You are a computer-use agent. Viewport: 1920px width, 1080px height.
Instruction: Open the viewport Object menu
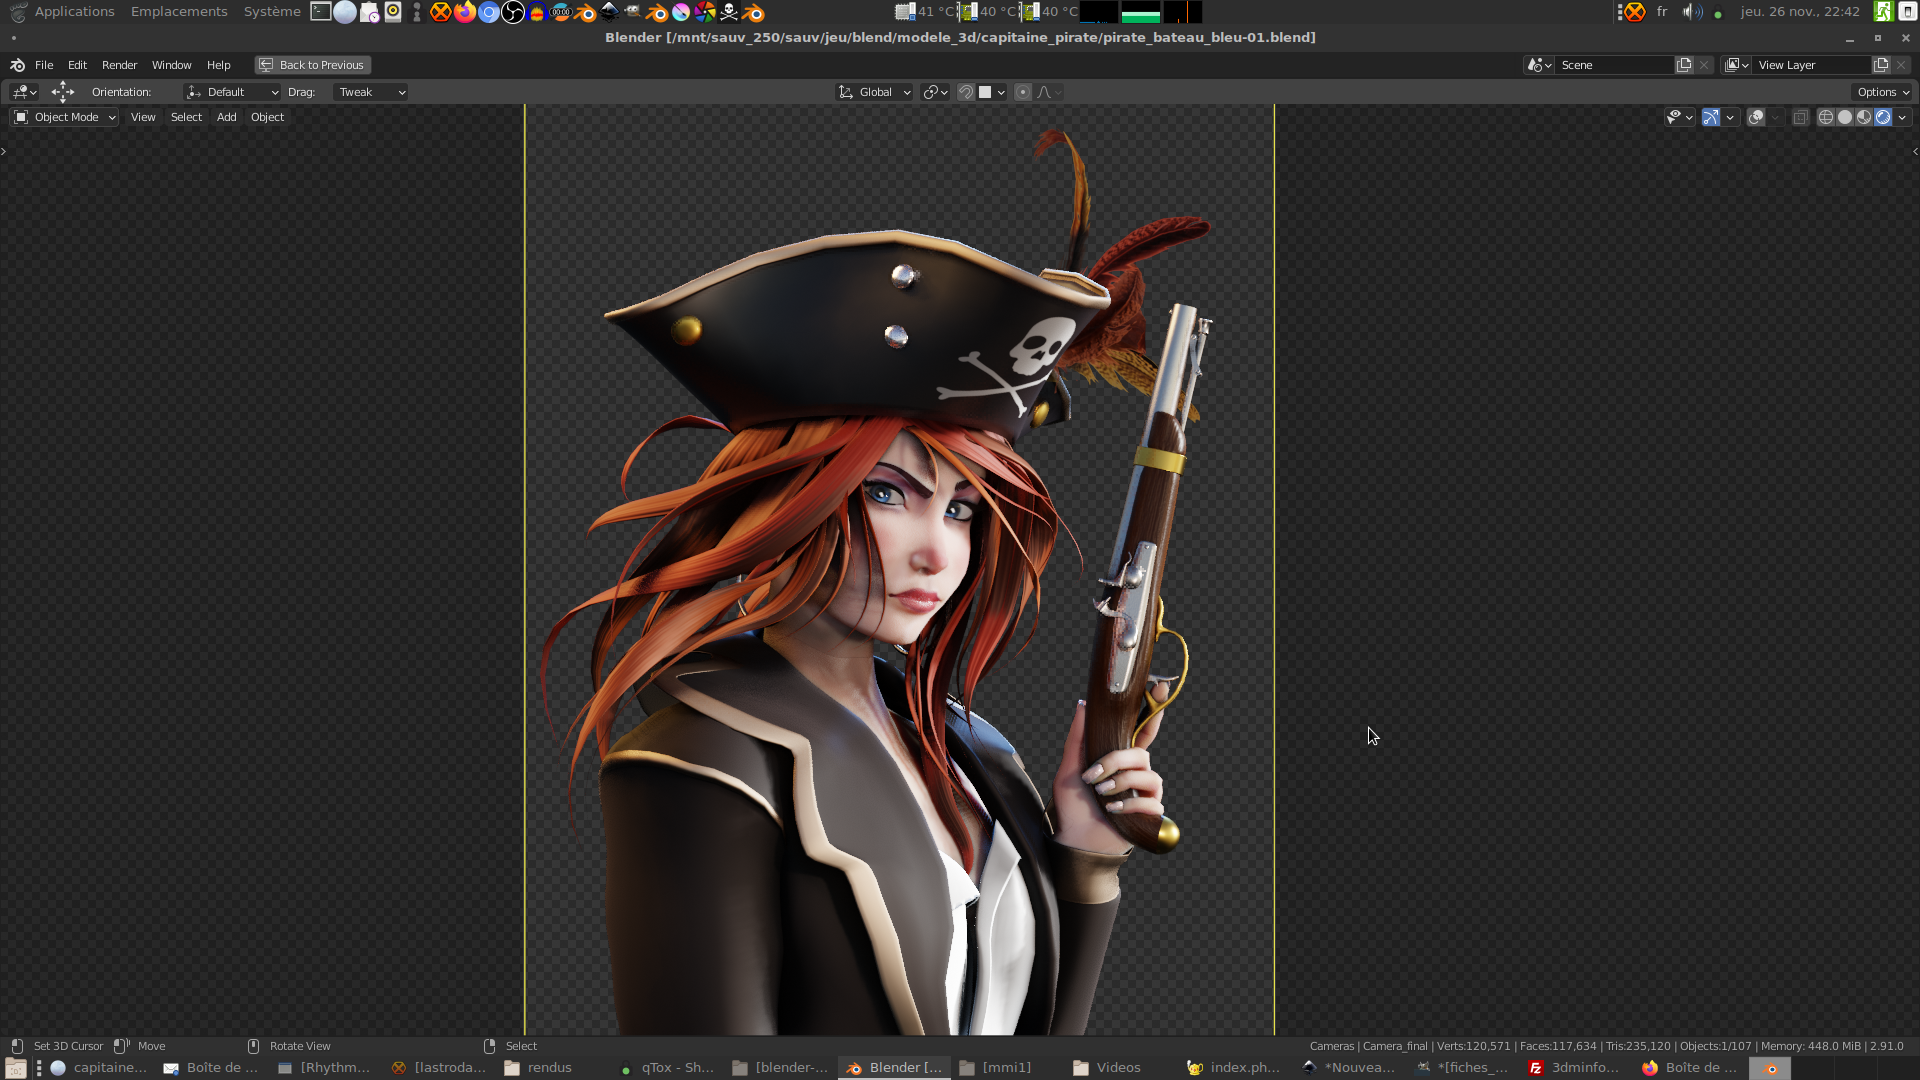click(x=267, y=117)
